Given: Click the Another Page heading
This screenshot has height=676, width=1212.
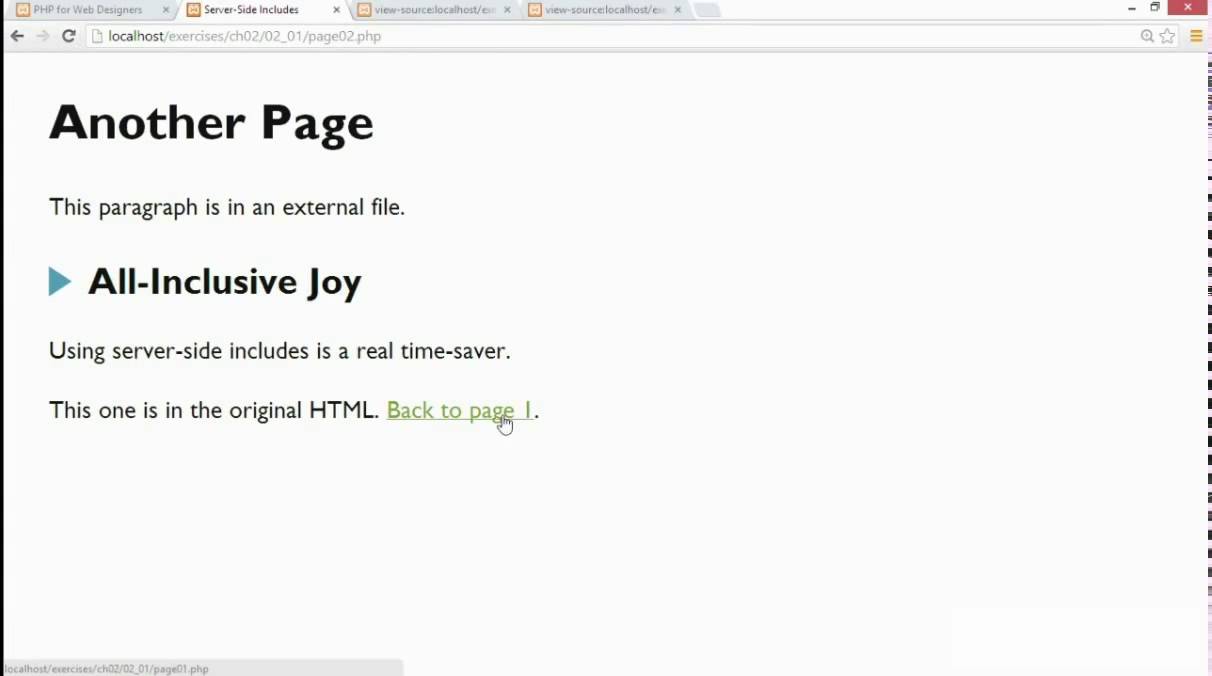Looking at the screenshot, I should point(211,123).
